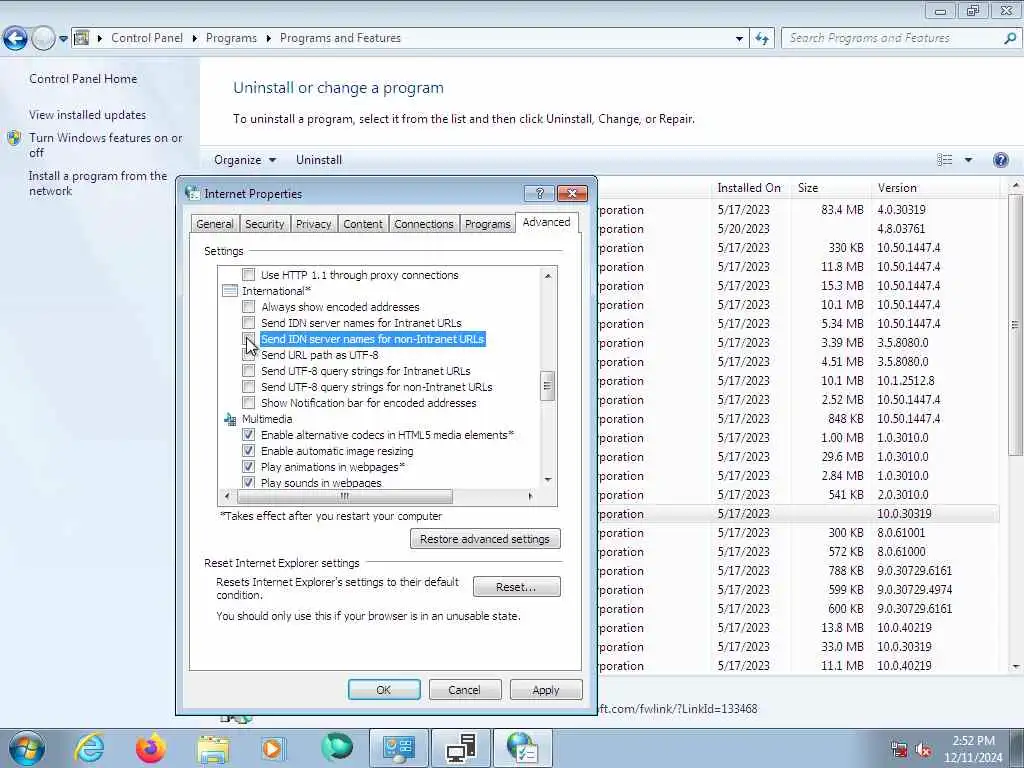1024x768 pixels.
Task: Open the Programs tab
Action: pyautogui.click(x=488, y=224)
